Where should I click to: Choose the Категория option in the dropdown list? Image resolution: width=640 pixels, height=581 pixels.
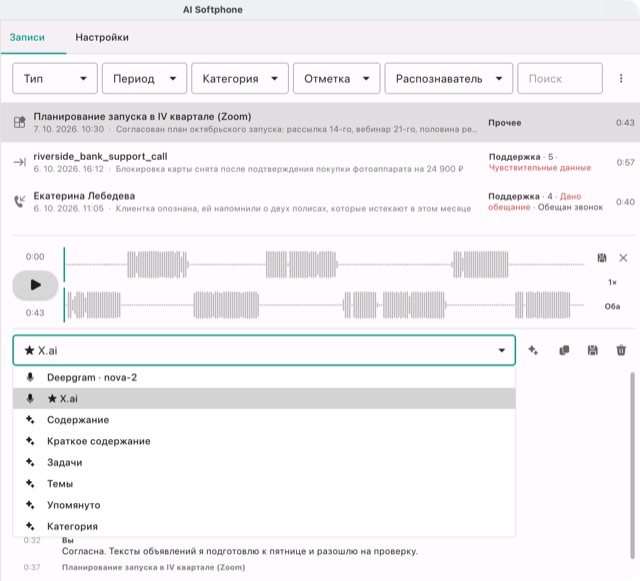[x=264, y=526]
